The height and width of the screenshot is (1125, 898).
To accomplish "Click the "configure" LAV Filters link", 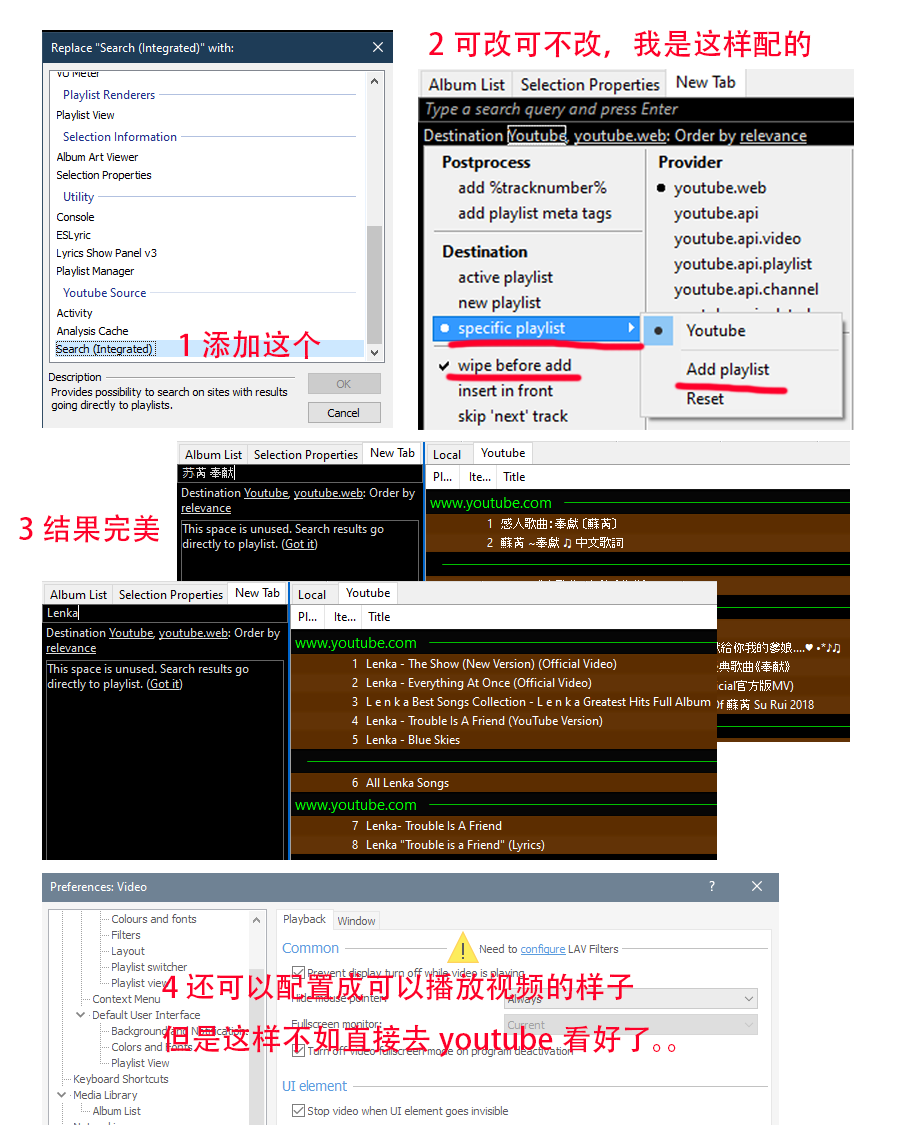I will [541, 948].
